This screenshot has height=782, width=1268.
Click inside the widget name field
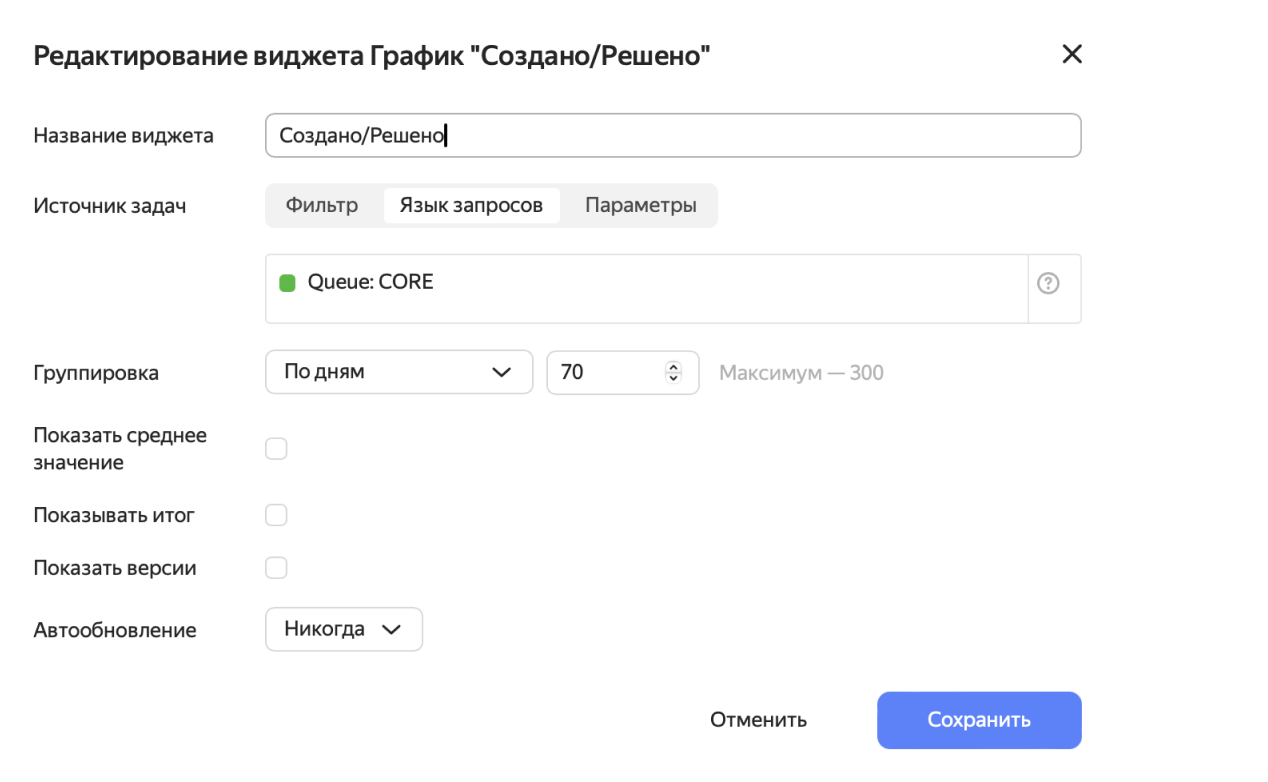pos(672,135)
